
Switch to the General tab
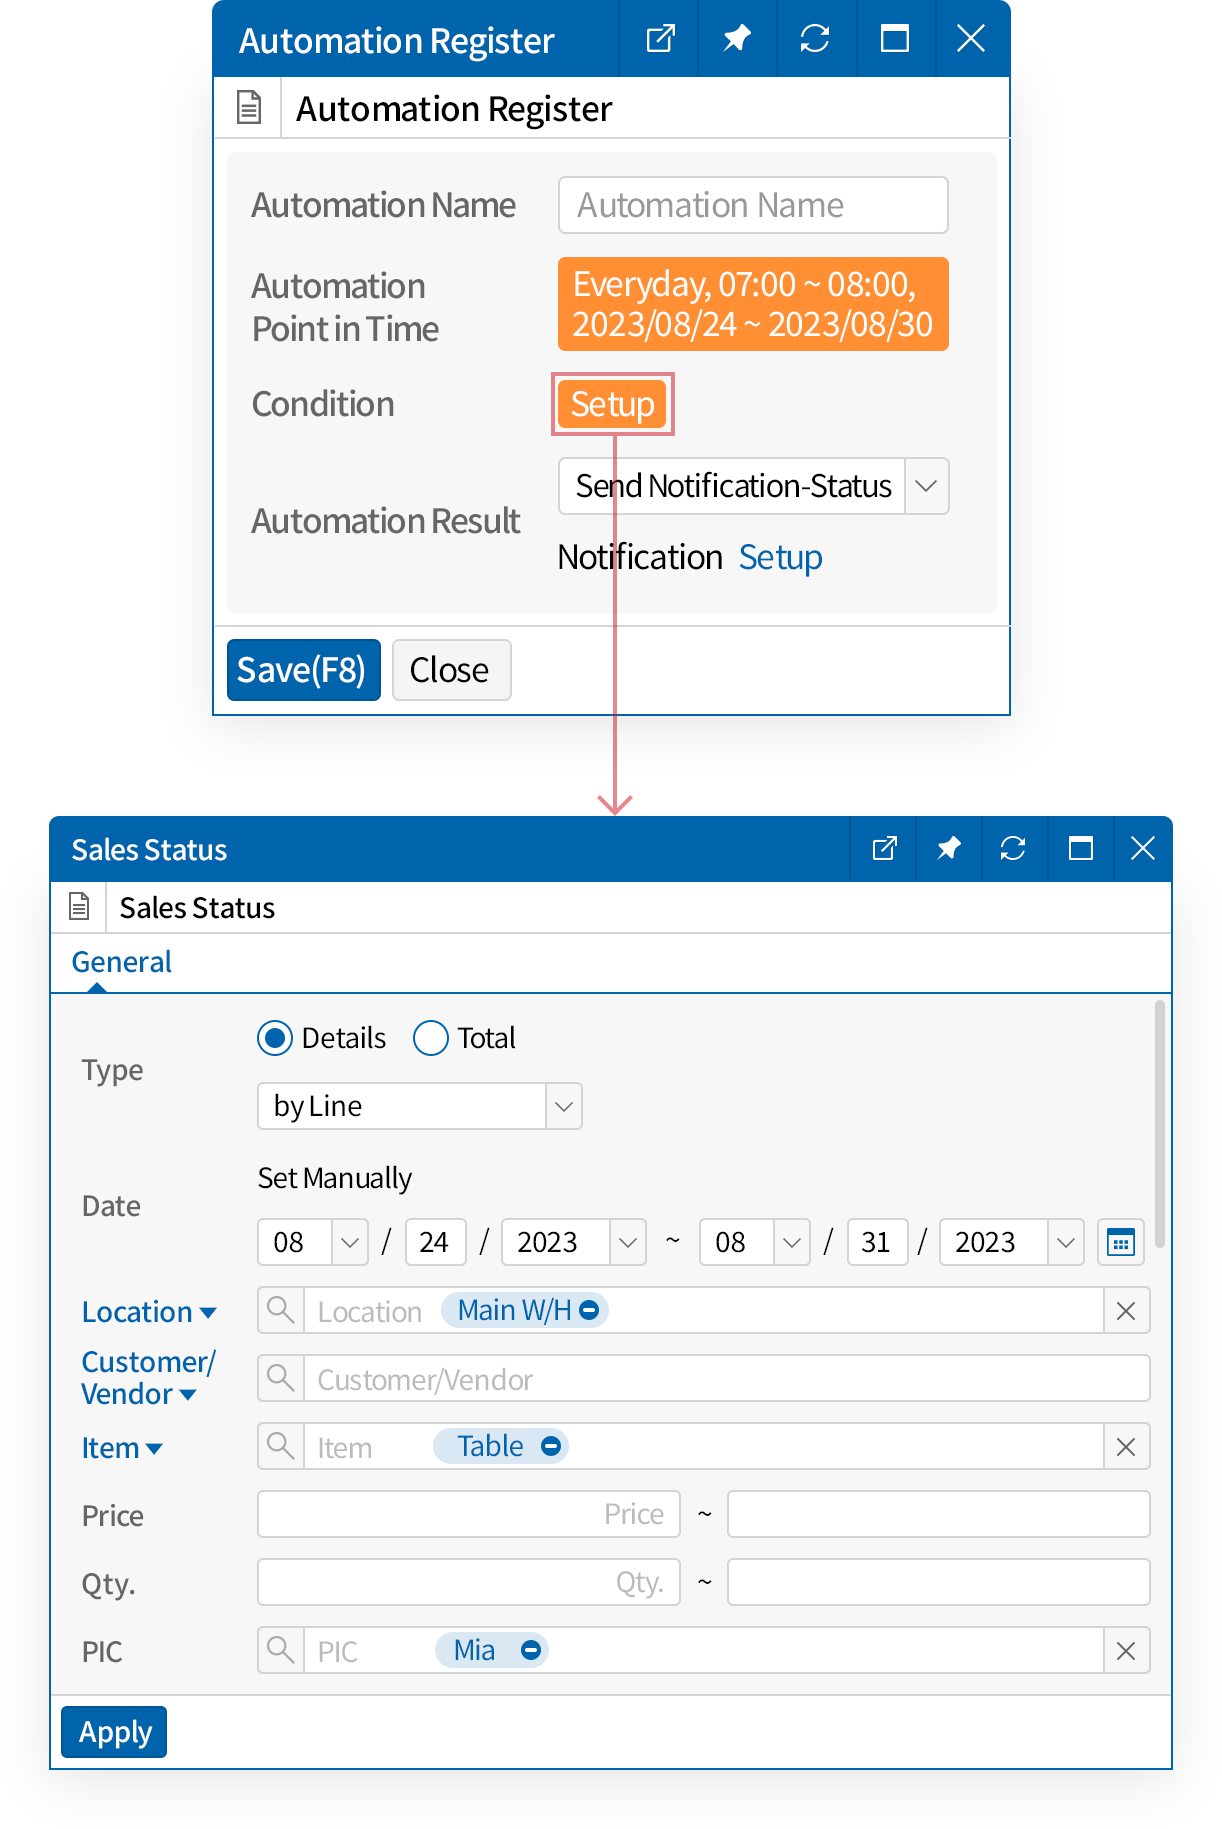(x=121, y=962)
